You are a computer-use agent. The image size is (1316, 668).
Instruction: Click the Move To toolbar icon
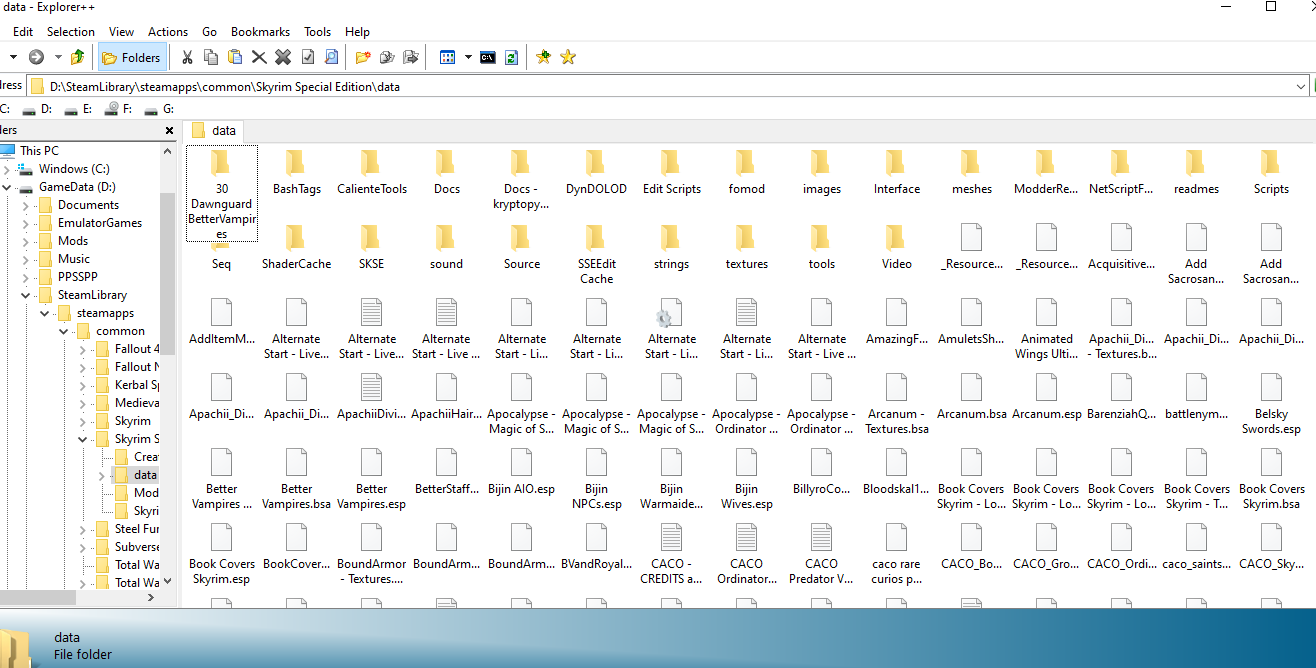click(x=410, y=57)
